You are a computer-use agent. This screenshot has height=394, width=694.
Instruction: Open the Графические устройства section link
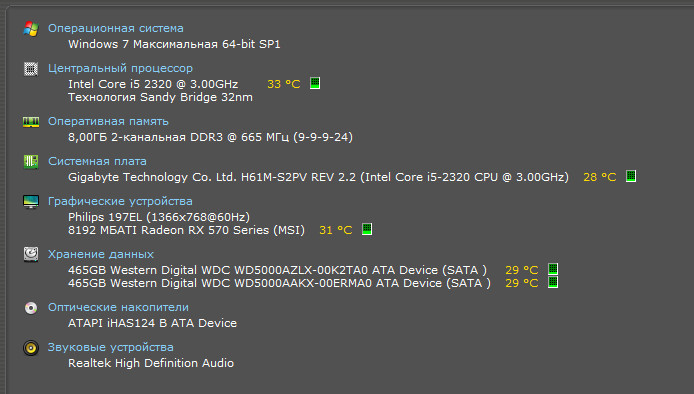pos(120,201)
